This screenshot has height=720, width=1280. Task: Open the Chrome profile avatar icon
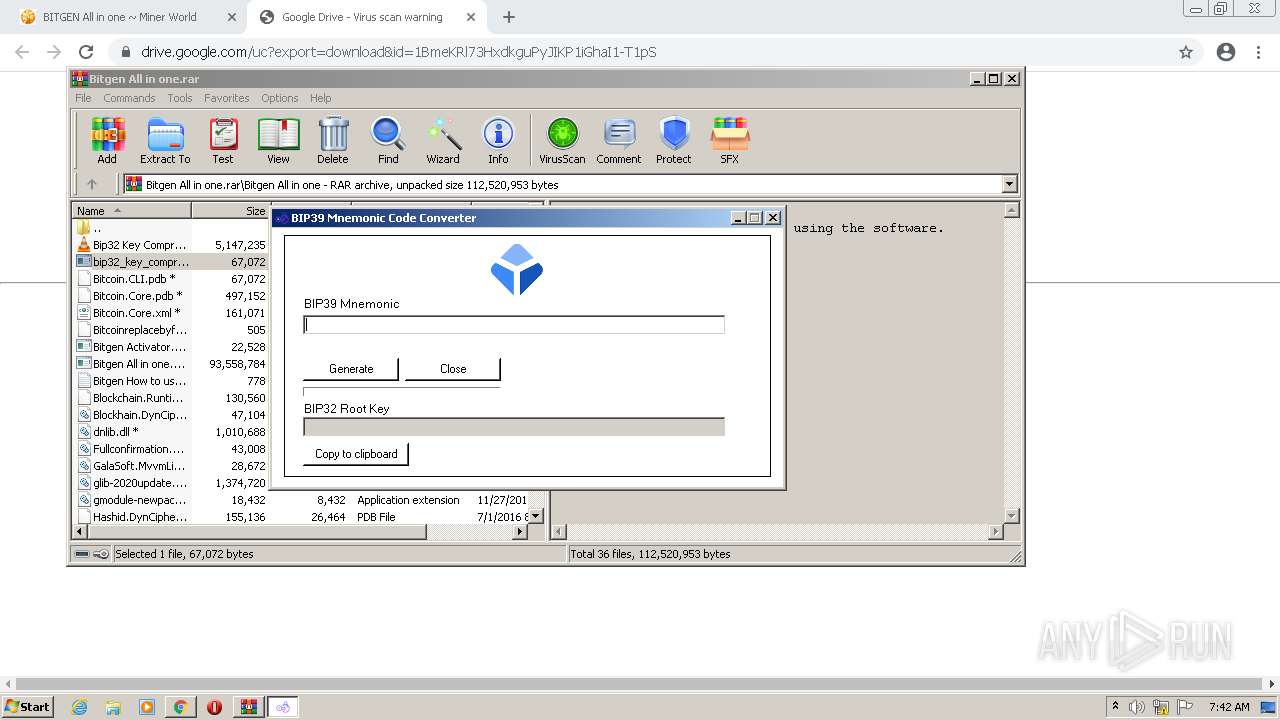[1226, 52]
